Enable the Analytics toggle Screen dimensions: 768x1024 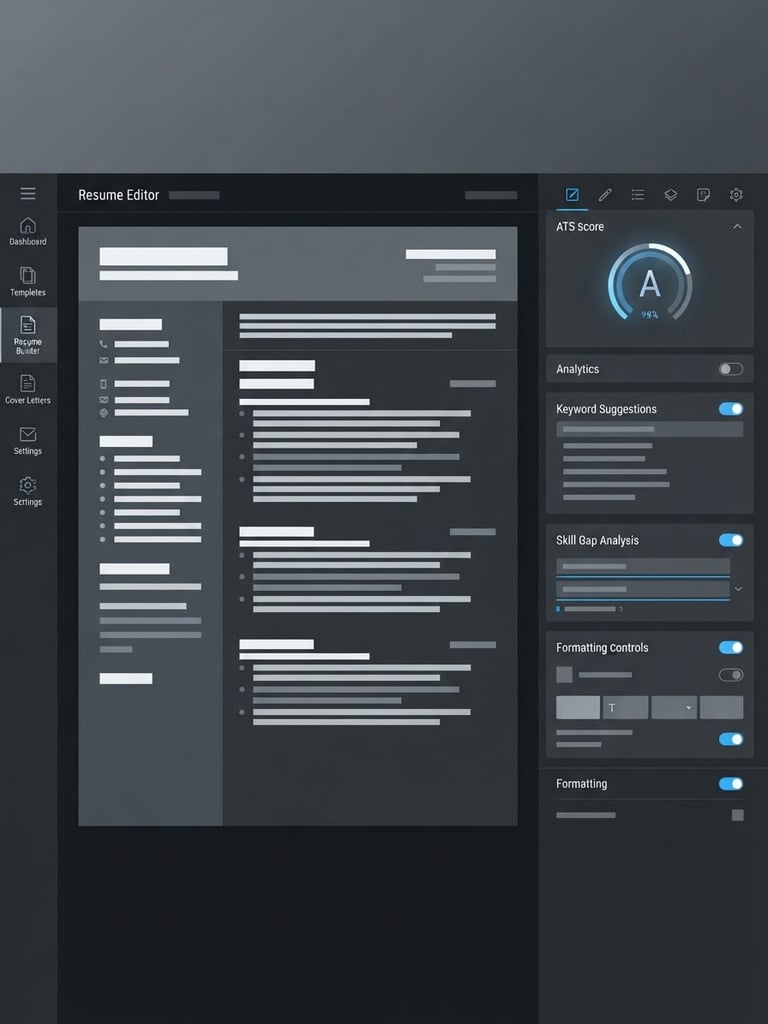coord(731,369)
